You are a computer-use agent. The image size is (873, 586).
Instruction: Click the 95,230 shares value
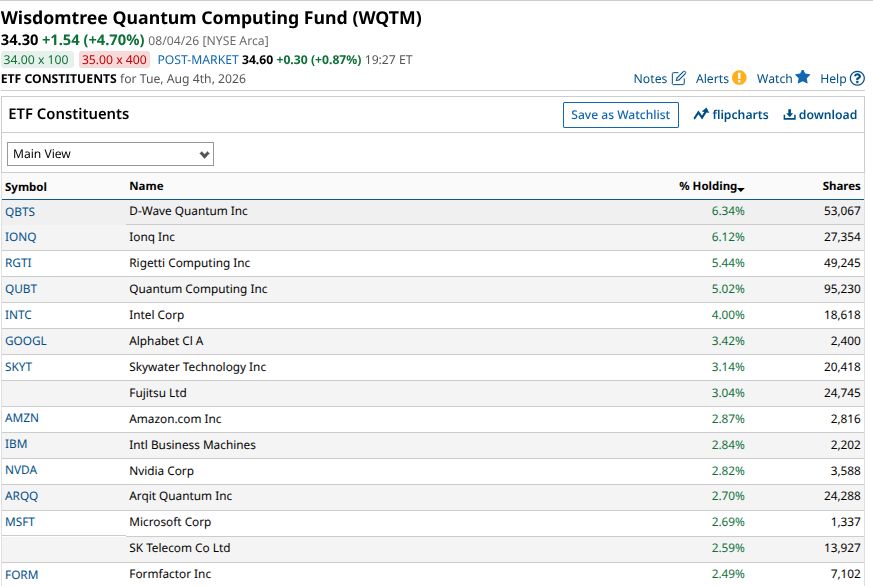click(842, 289)
